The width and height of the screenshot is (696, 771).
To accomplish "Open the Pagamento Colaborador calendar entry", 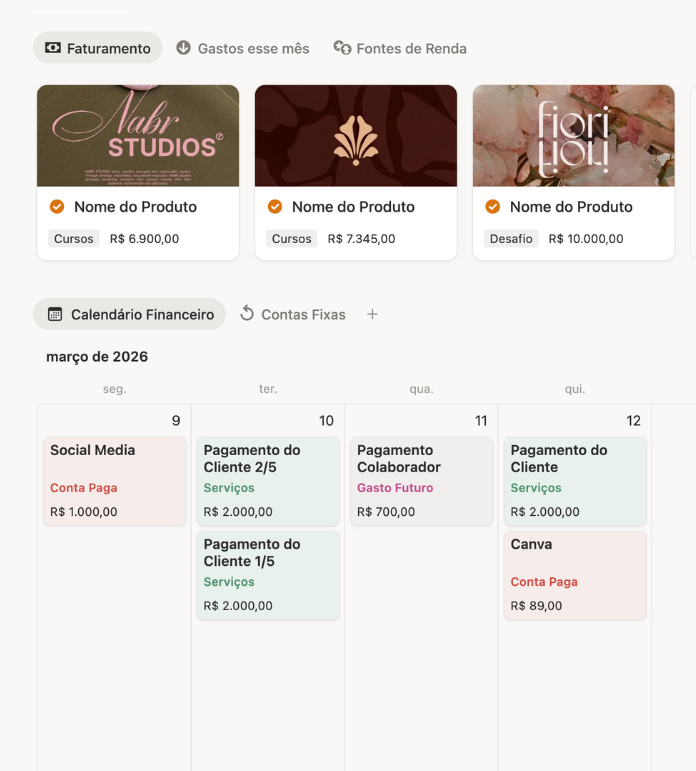I will click(x=421, y=481).
